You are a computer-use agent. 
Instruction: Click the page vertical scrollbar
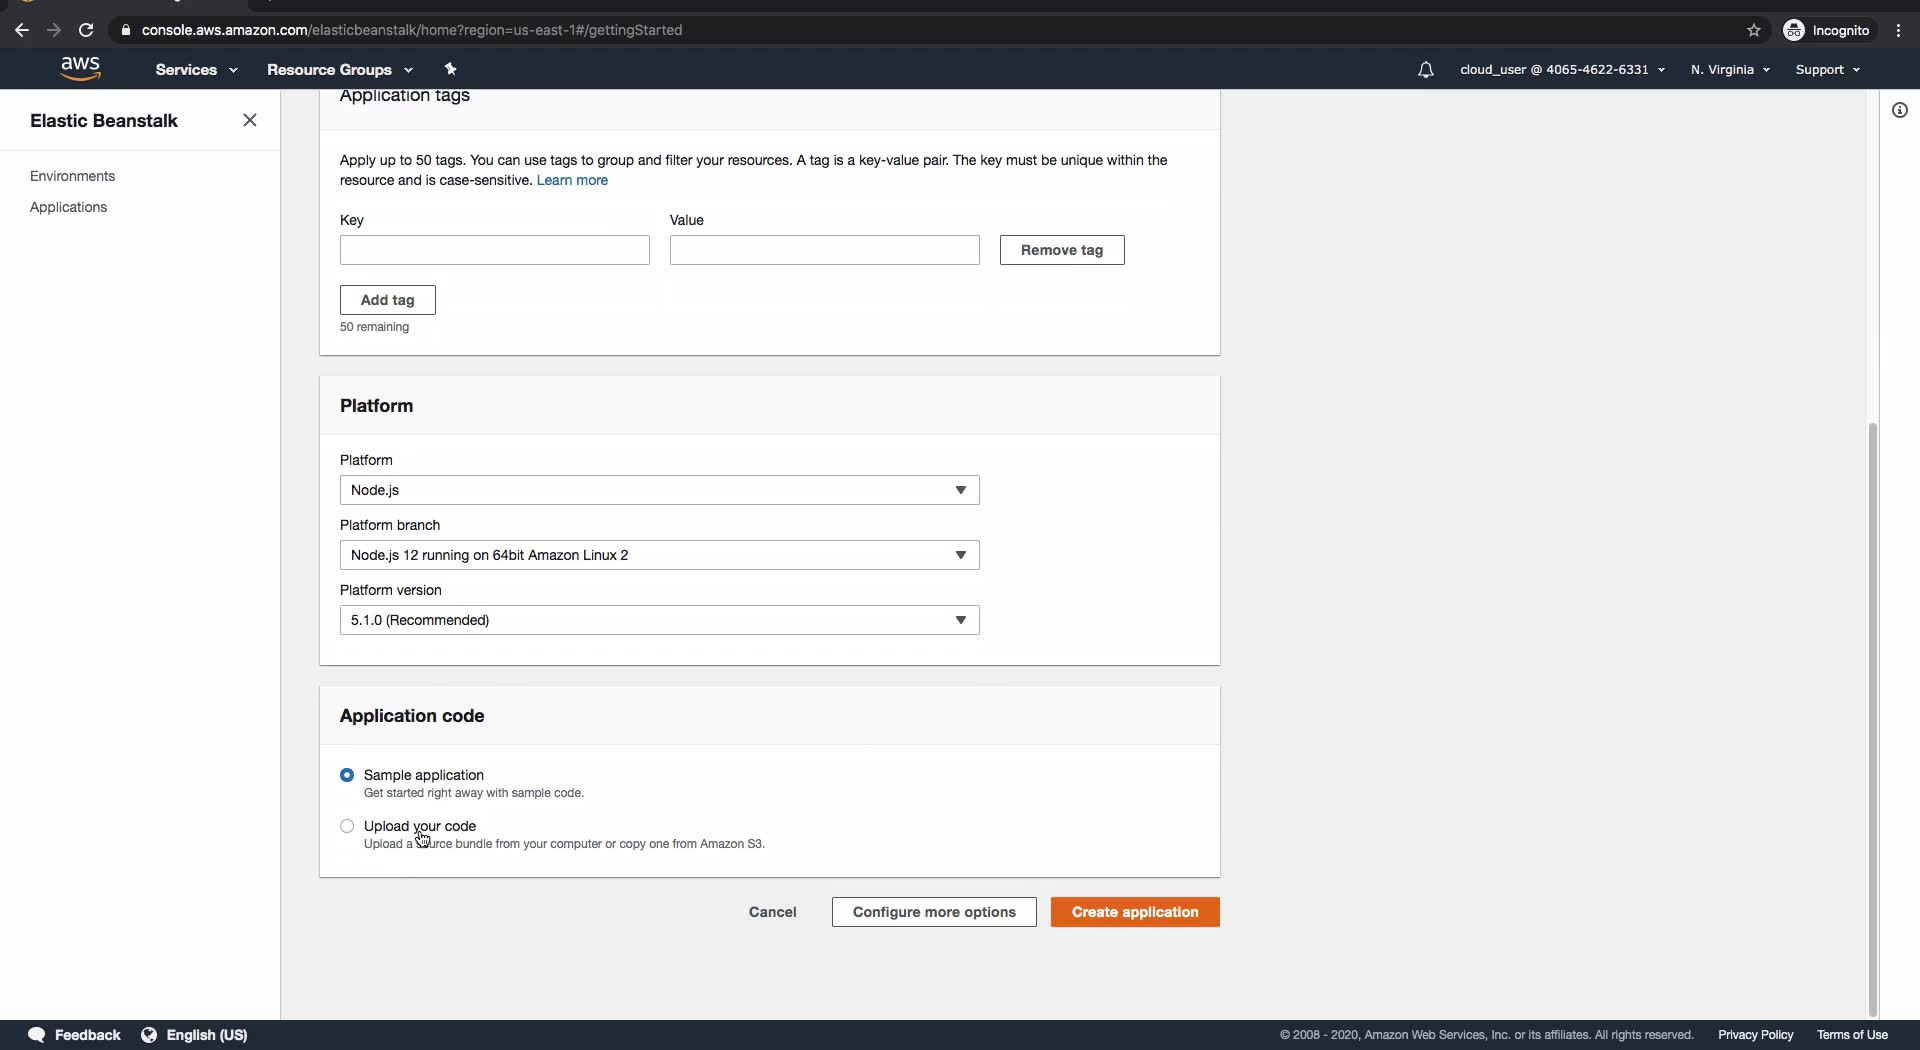[1873, 720]
